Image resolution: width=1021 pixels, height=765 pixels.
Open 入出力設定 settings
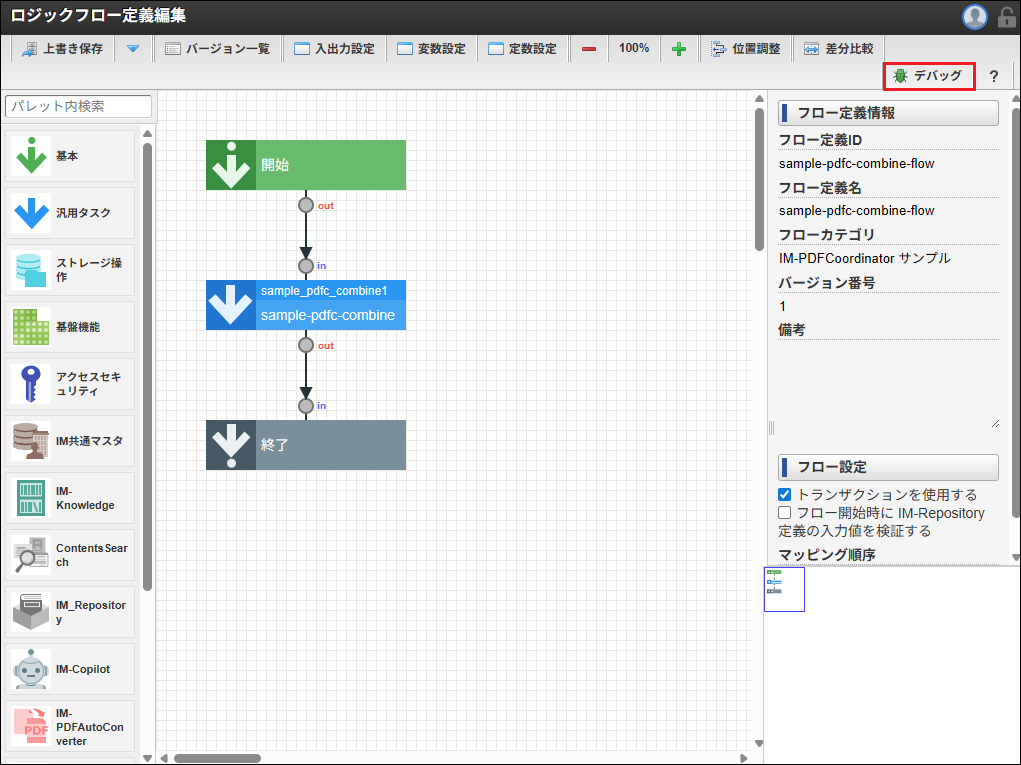coord(335,49)
